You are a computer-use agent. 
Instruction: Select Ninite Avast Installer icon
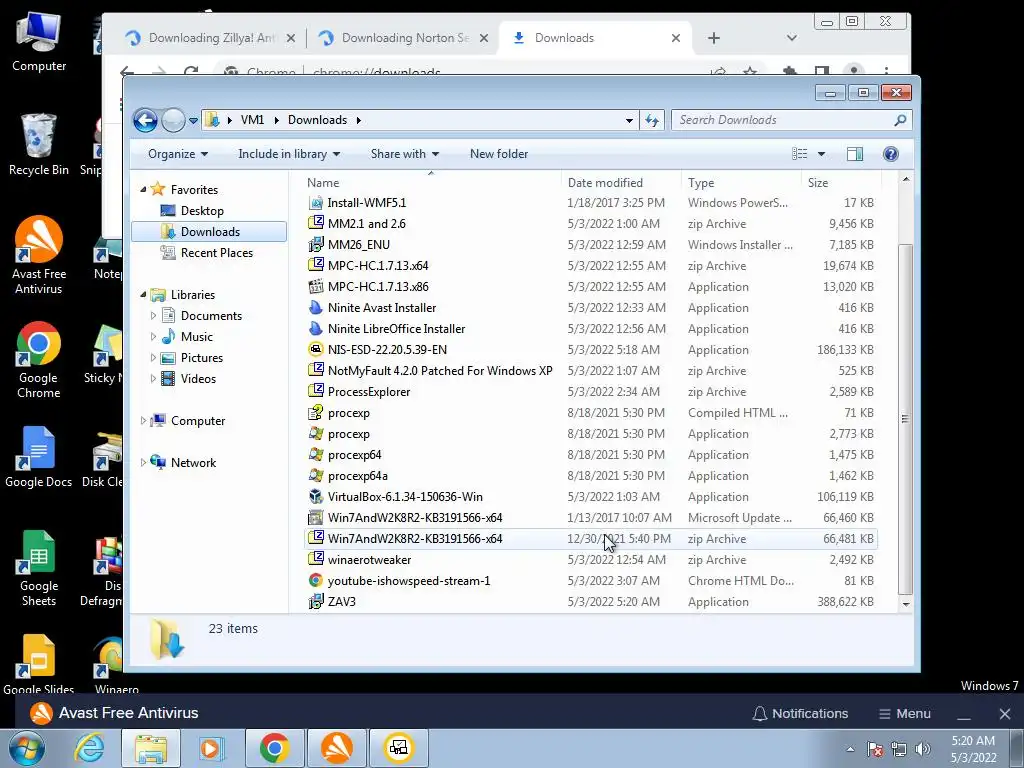point(316,308)
